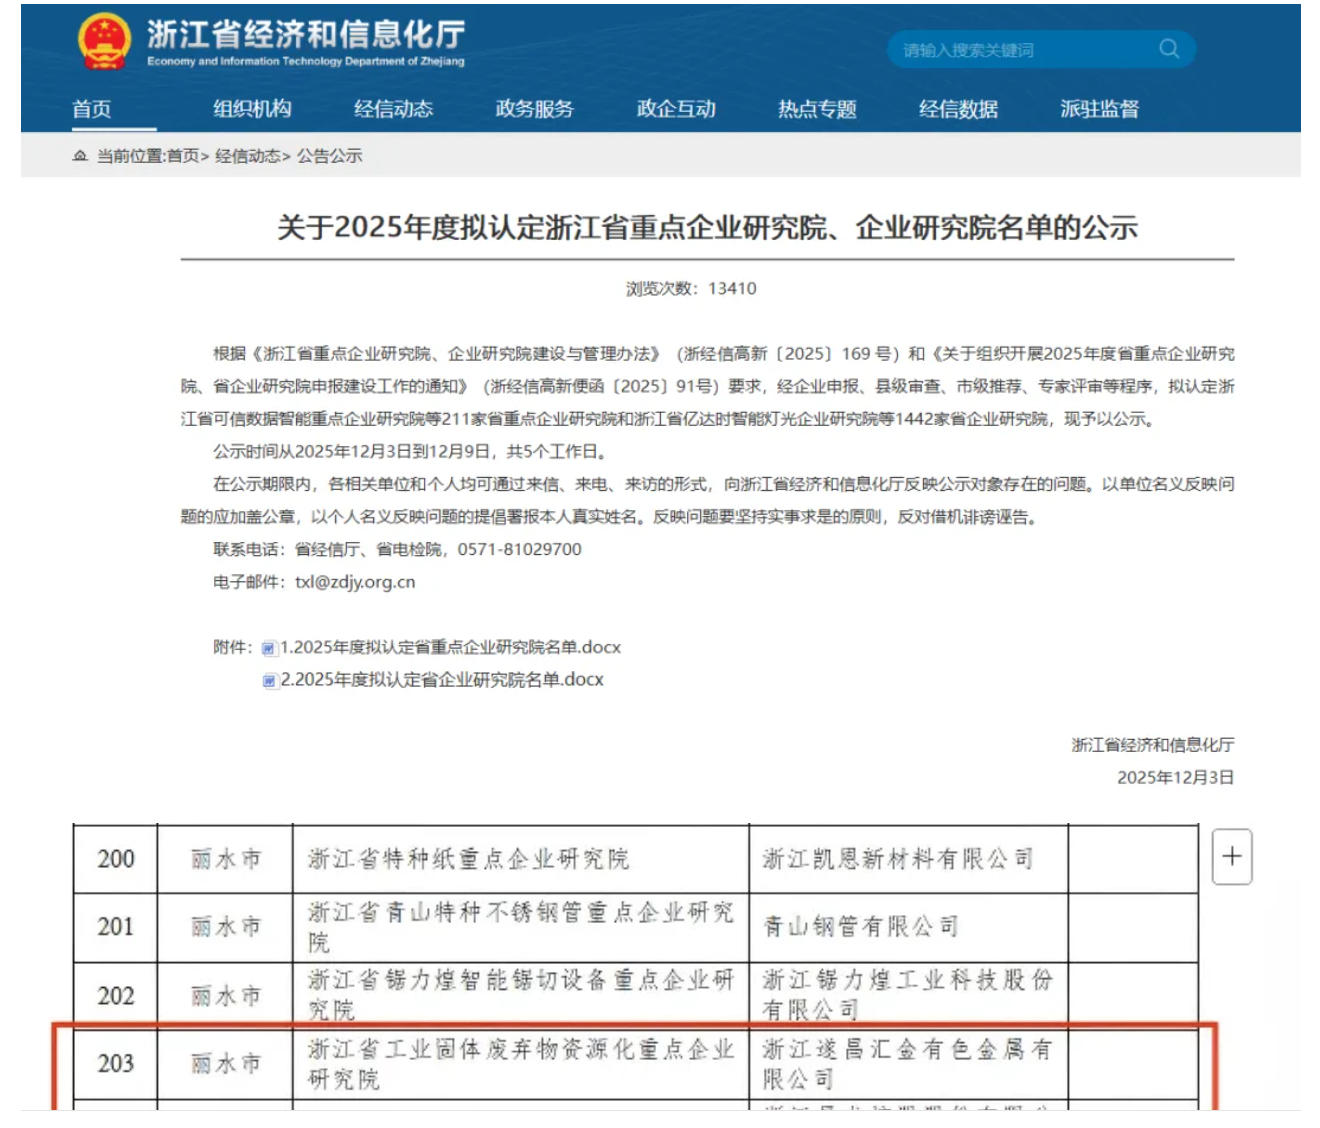The image size is (1320, 1128).
Task: Open the 经信数据 menu
Action: (x=962, y=111)
